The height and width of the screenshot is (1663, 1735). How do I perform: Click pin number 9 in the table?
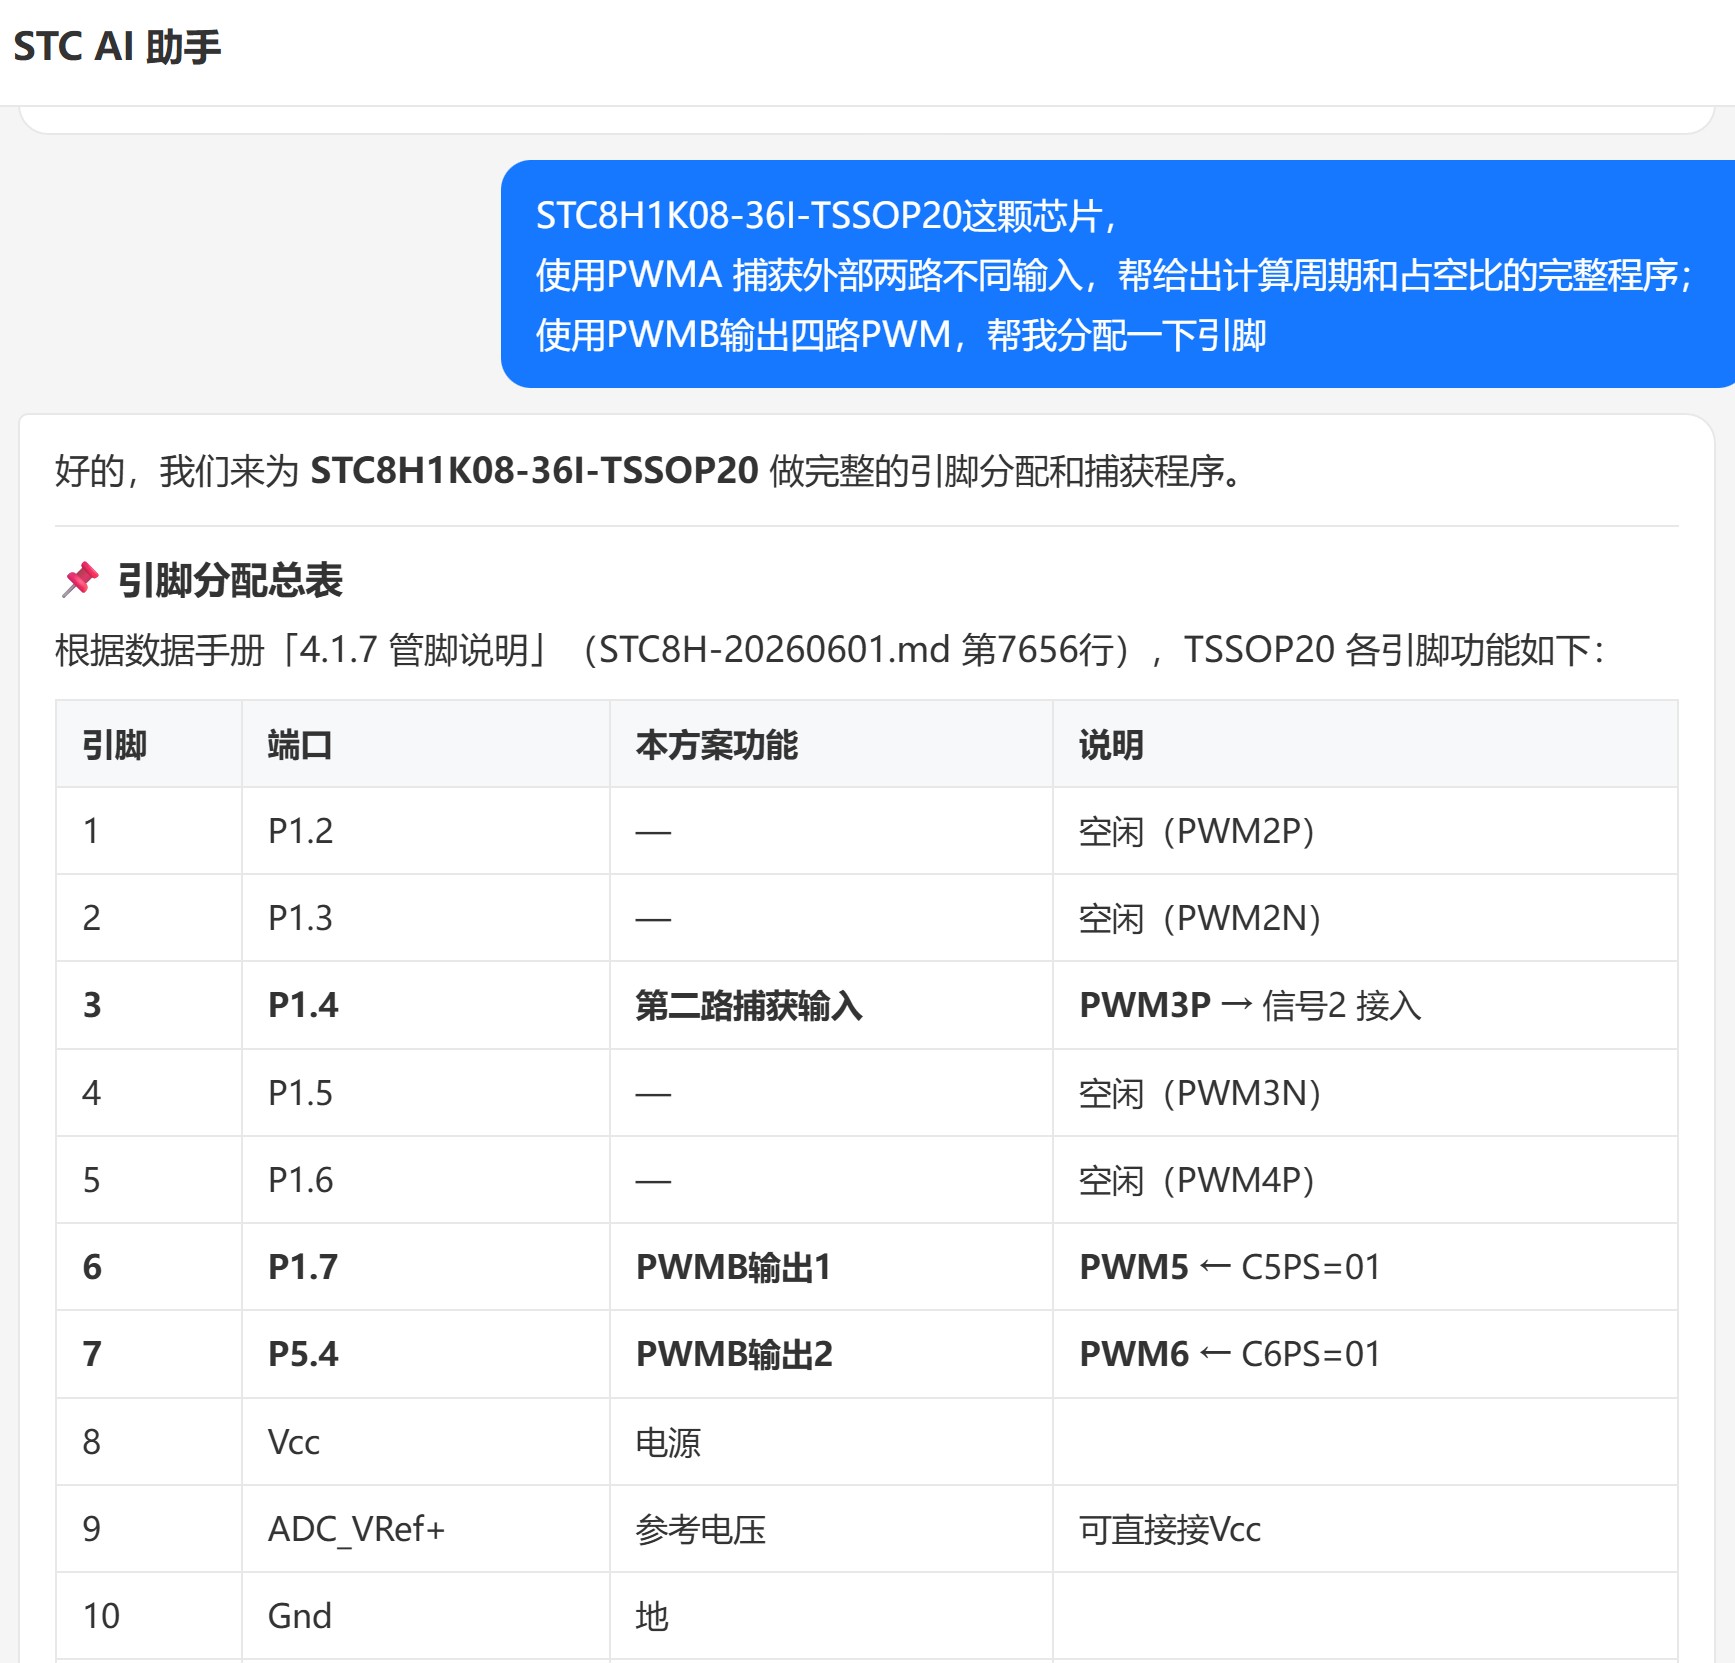tap(149, 1529)
